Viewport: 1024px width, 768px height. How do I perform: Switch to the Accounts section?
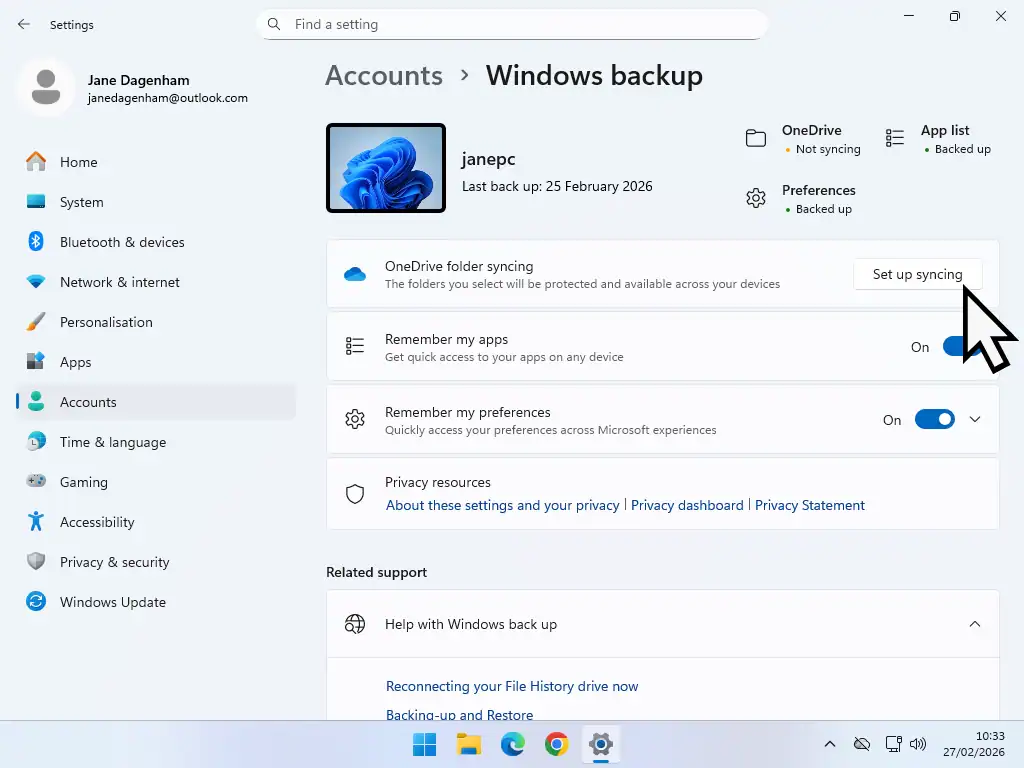point(90,402)
